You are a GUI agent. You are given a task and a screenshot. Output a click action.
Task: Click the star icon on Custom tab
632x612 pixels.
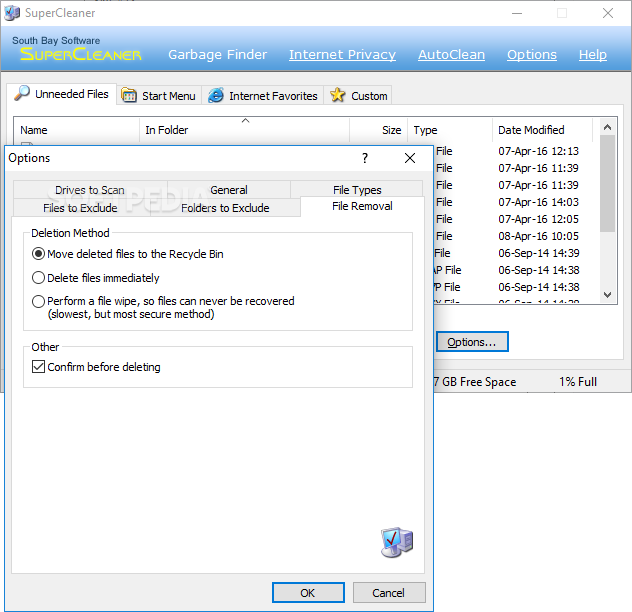[337, 96]
